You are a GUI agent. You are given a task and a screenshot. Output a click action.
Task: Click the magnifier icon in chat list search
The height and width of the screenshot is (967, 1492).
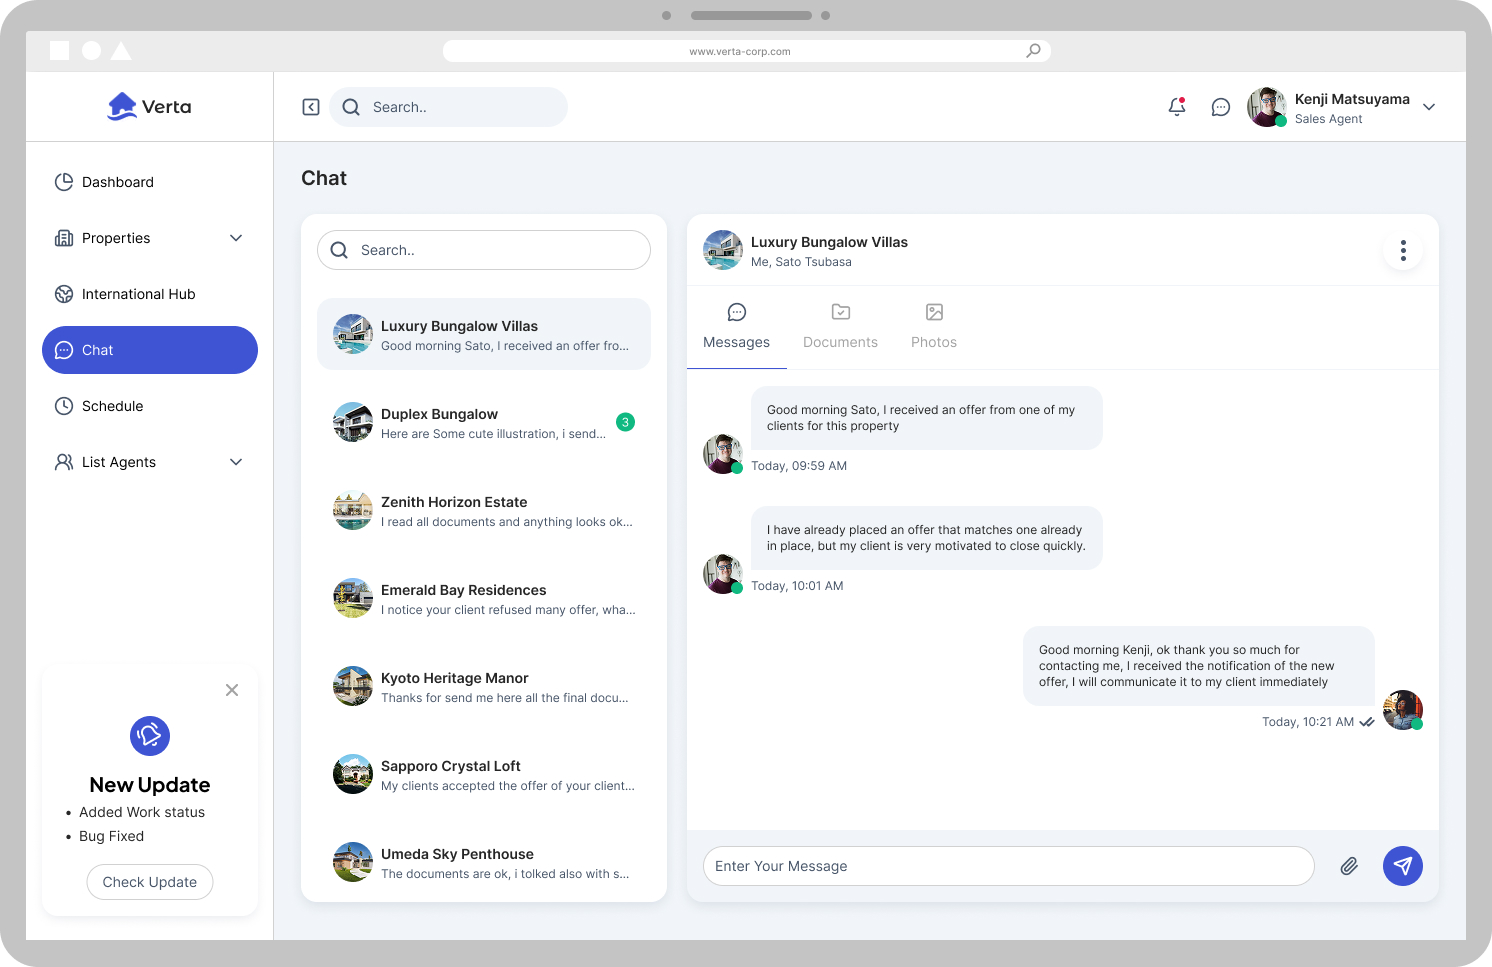pyautogui.click(x=339, y=250)
